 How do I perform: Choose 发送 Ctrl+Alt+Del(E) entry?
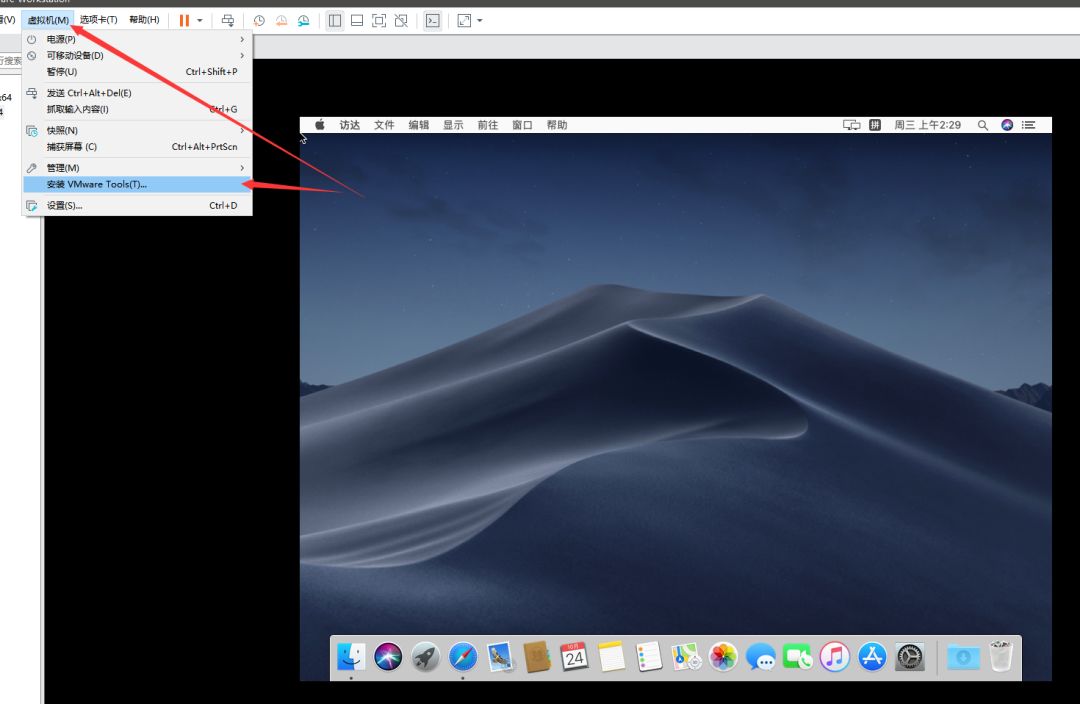tap(138, 93)
